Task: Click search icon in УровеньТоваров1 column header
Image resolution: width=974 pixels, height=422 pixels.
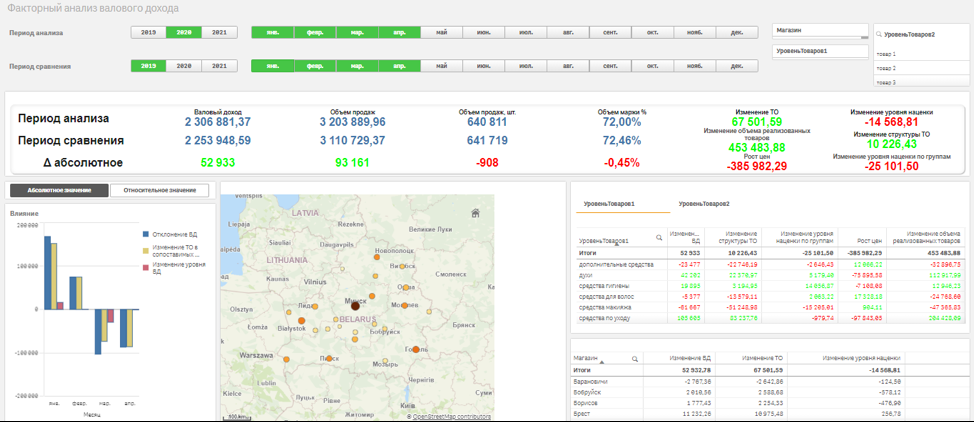Action: 659,238
